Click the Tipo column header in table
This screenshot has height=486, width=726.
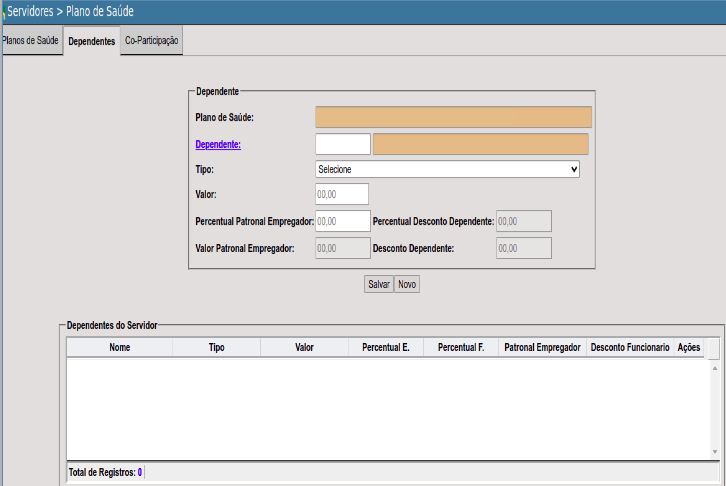click(216, 347)
